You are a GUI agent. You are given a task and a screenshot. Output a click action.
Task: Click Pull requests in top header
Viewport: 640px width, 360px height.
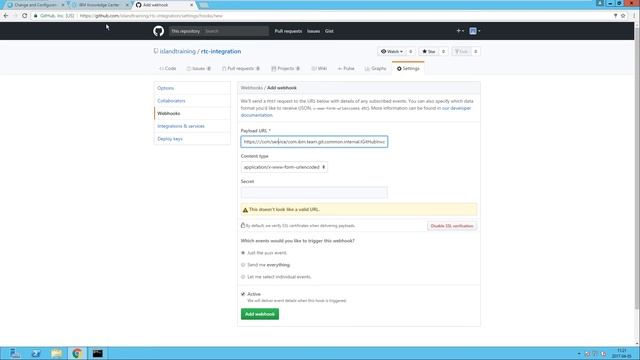point(288,31)
